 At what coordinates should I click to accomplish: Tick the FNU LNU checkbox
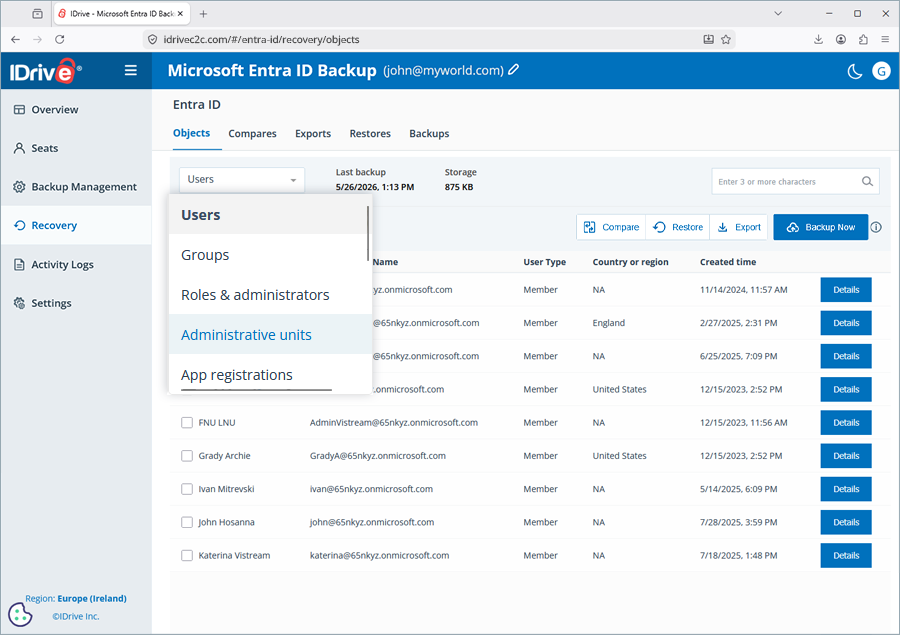(187, 423)
